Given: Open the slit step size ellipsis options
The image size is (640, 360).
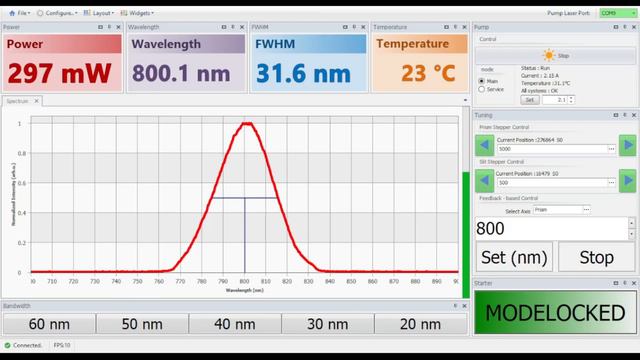Looking at the screenshot, I should pos(611,183).
